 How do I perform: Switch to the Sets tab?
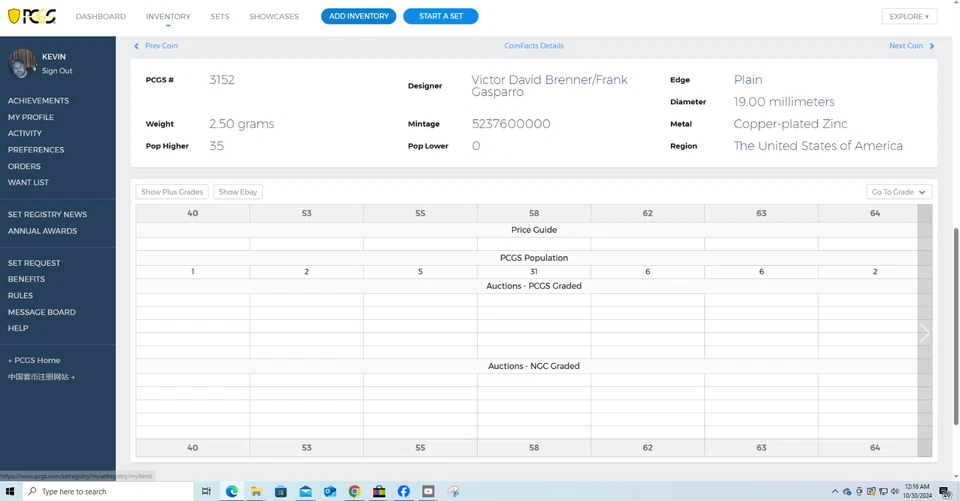click(220, 17)
